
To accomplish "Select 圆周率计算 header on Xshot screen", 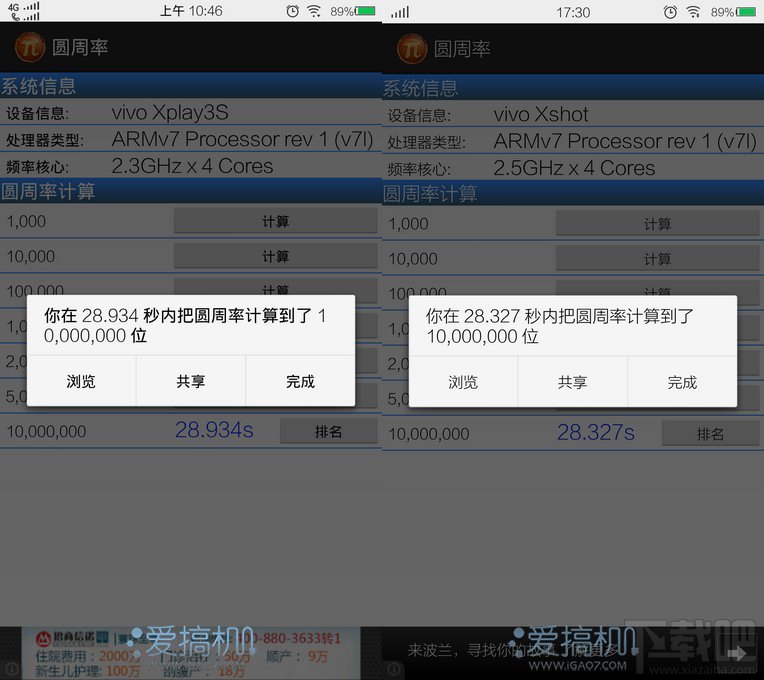I will tap(430, 193).
